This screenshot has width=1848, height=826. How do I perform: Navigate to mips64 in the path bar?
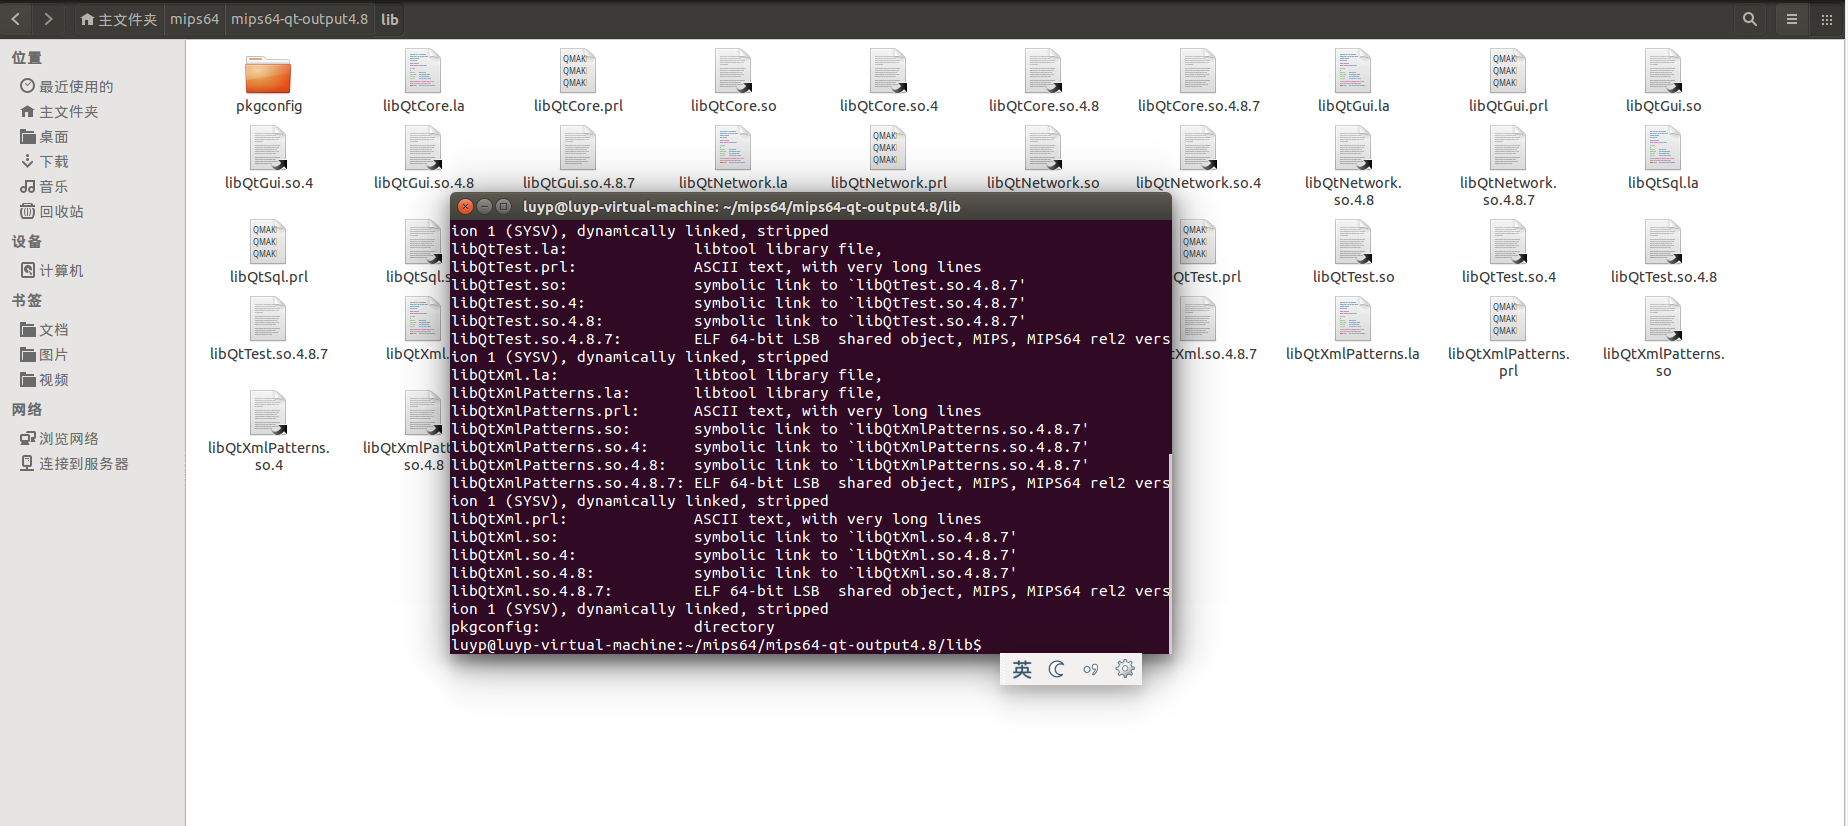coord(194,19)
